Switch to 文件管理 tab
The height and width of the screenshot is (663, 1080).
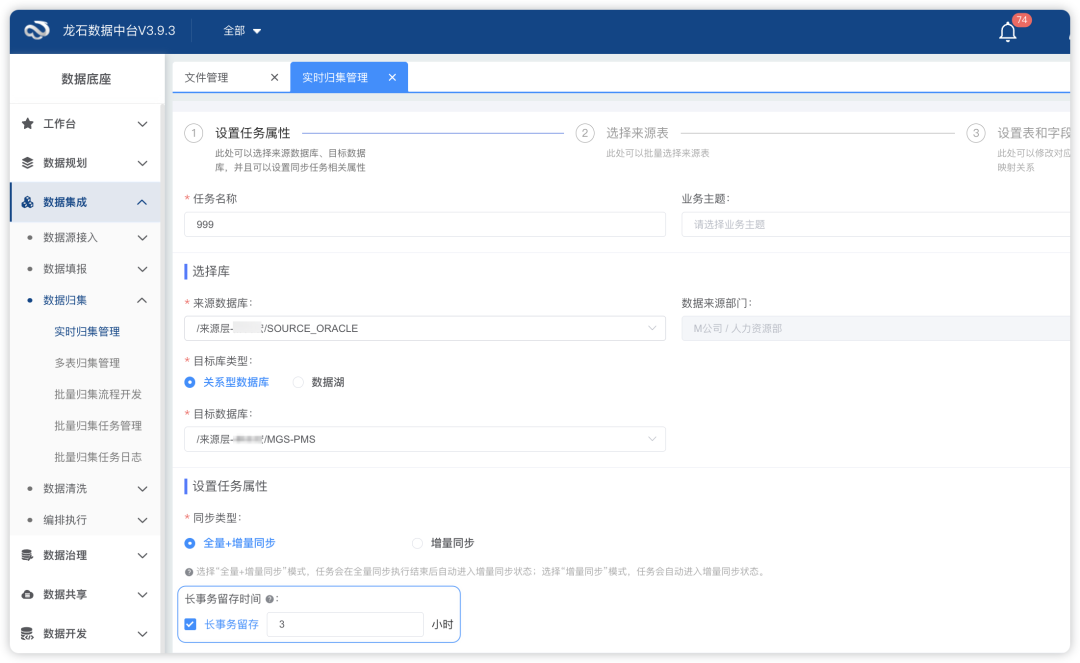coord(207,78)
